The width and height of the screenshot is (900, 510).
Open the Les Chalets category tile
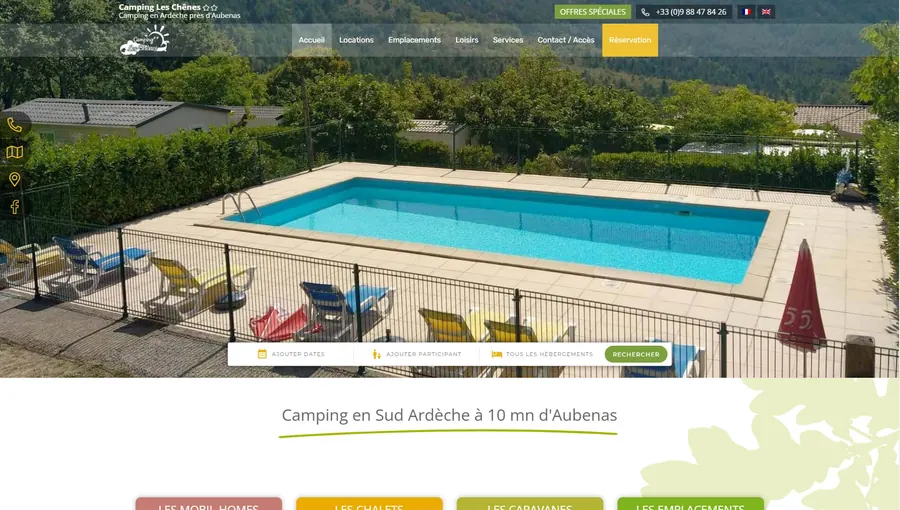click(369, 504)
